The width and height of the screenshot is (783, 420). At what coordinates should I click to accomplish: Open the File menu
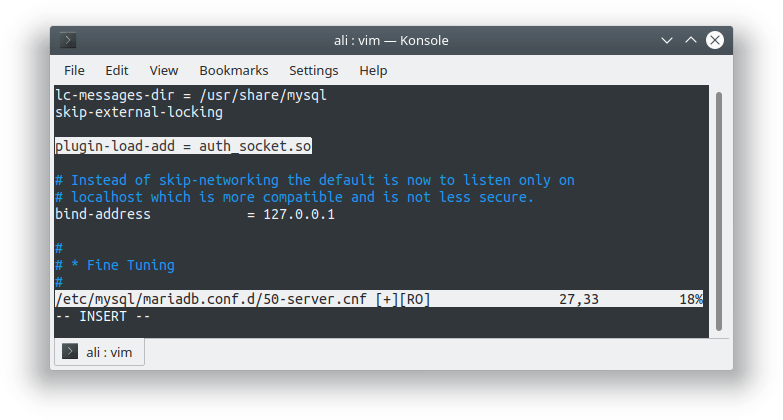click(75, 71)
